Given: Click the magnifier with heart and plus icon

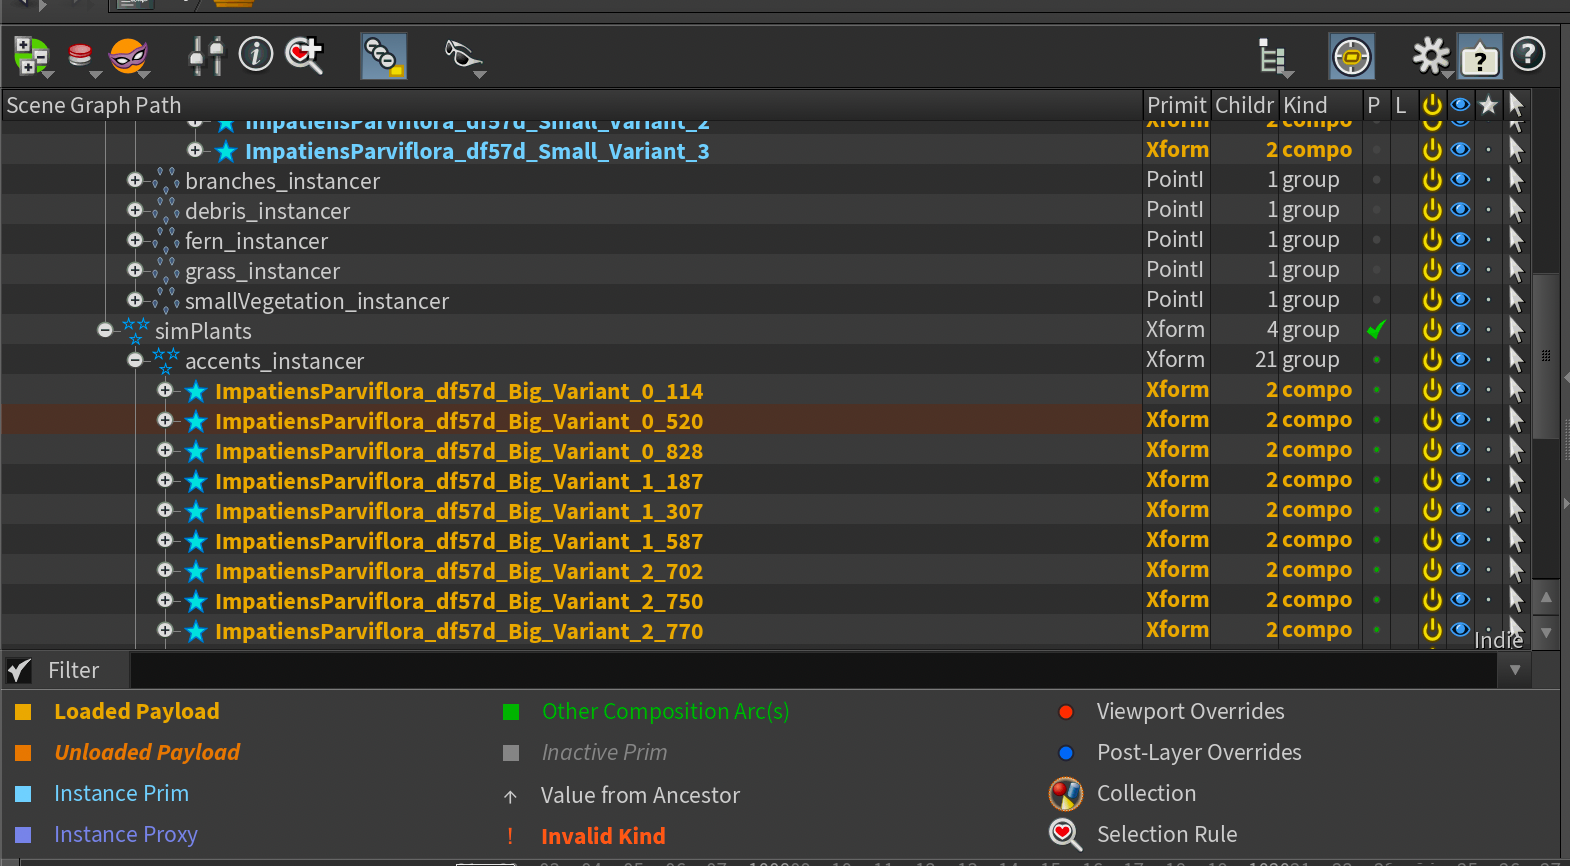Looking at the screenshot, I should pyautogui.click(x=304, y=54).
